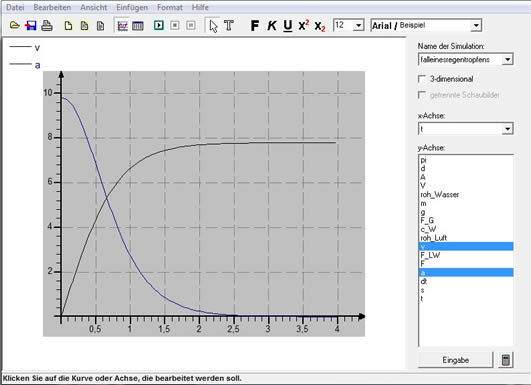Viewport: 531px width, 385px height.
Task: Print the diagram using the printer icon
Action: 47,25
